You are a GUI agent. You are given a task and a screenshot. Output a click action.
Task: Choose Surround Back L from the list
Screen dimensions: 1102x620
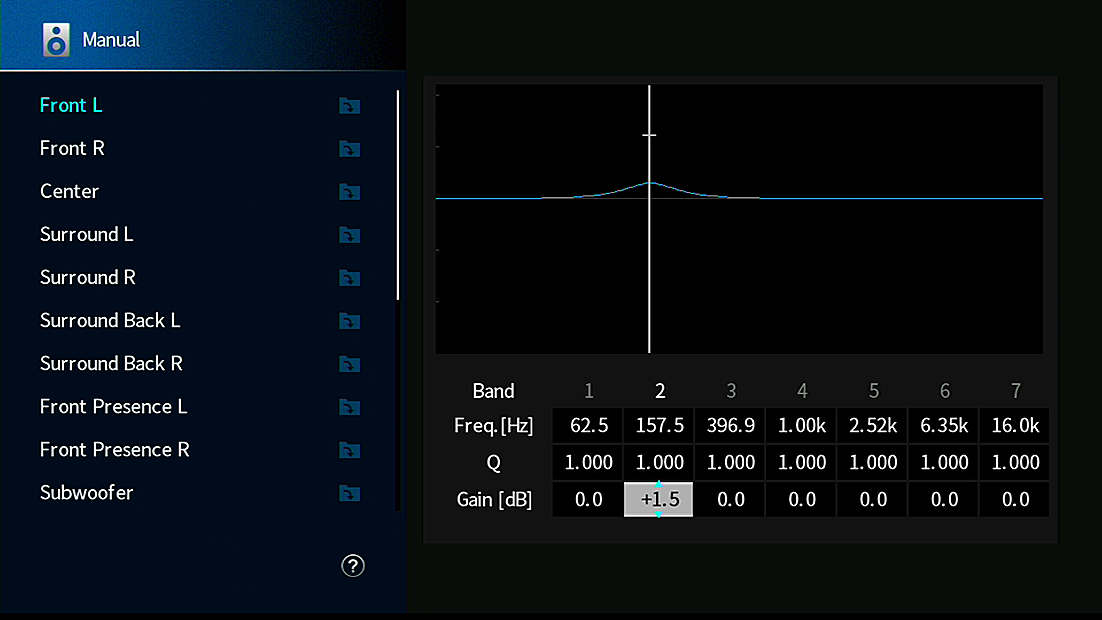pos(110,320)
